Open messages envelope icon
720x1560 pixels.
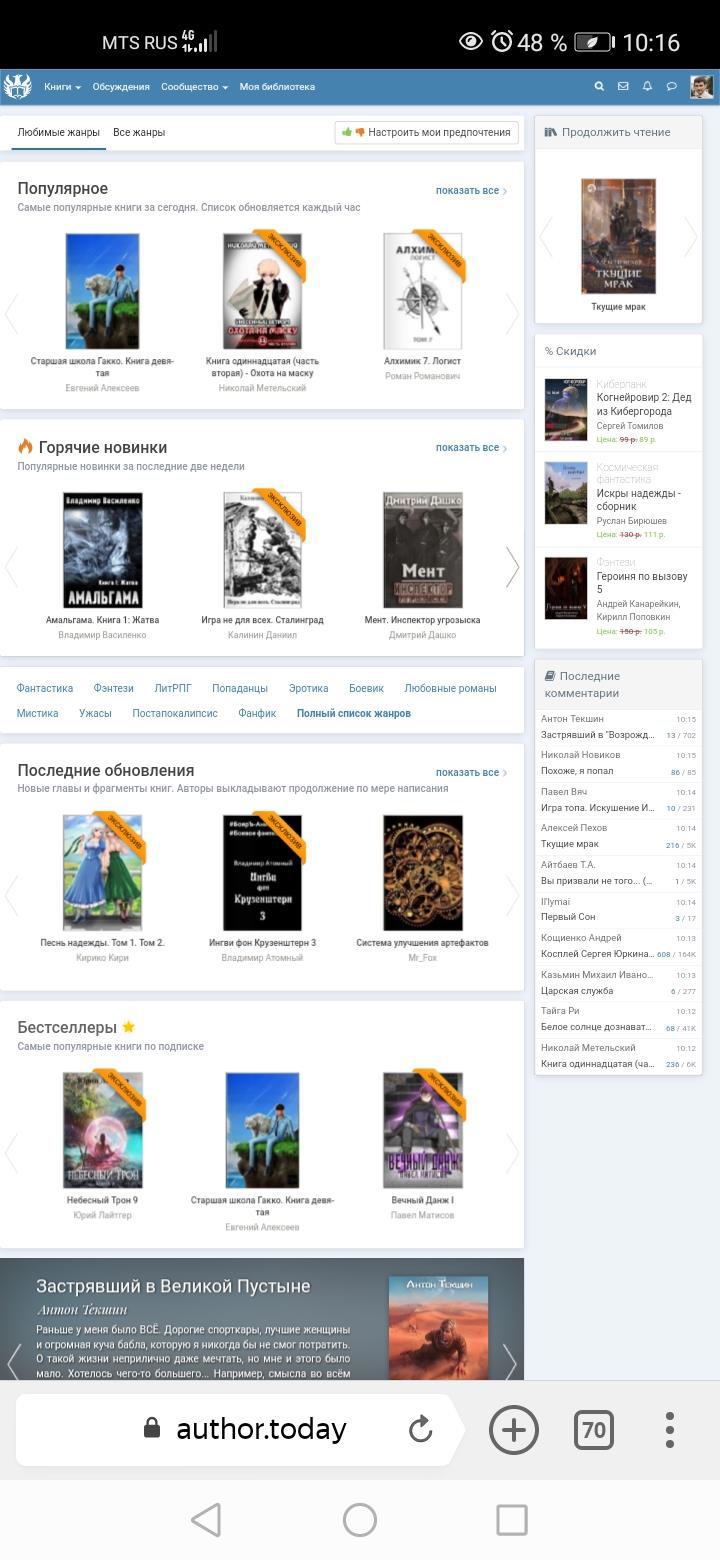(623, 87)
